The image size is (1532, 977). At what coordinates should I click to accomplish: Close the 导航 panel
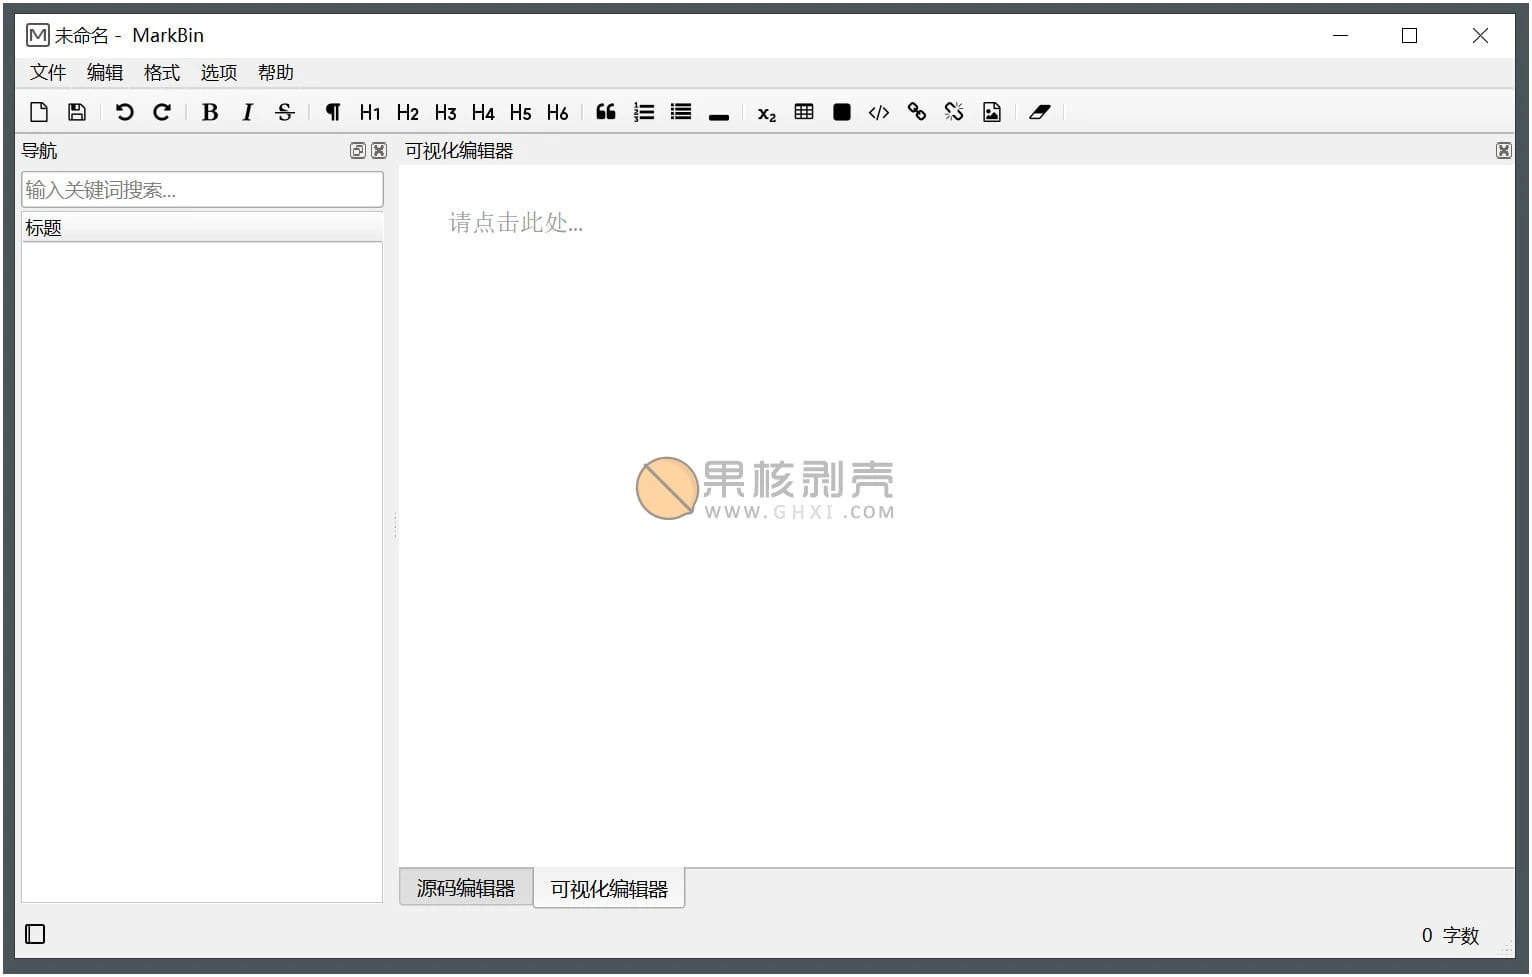(379, 151)
